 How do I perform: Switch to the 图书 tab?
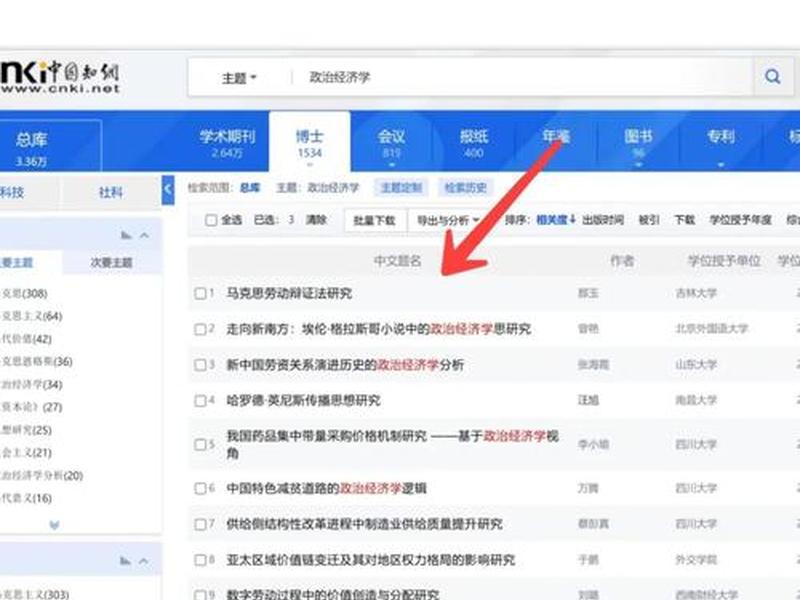tap(638, 143)
